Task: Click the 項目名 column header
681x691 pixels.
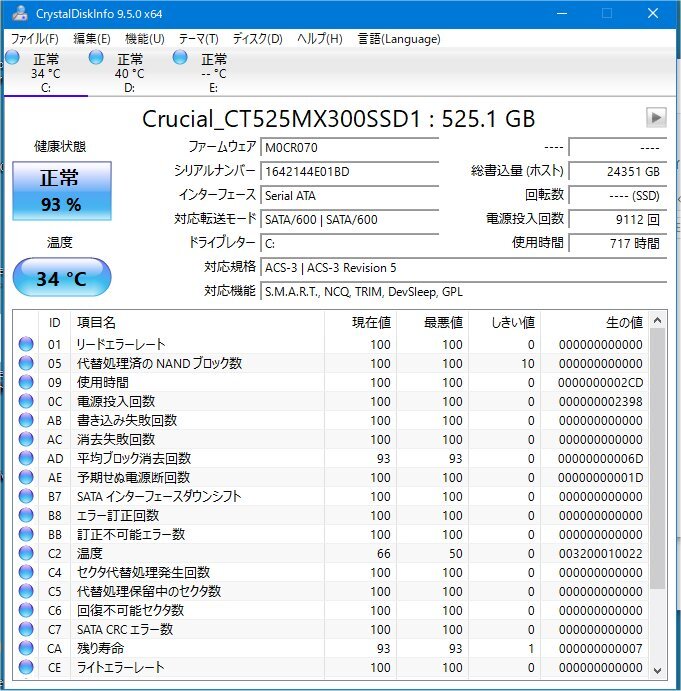Action: pos(197,323)
